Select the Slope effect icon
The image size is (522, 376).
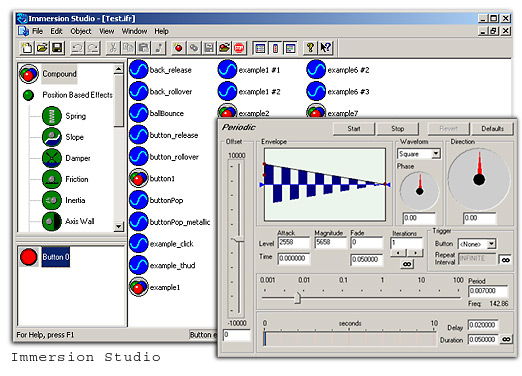pyautogui.click(x=52, y=137)
